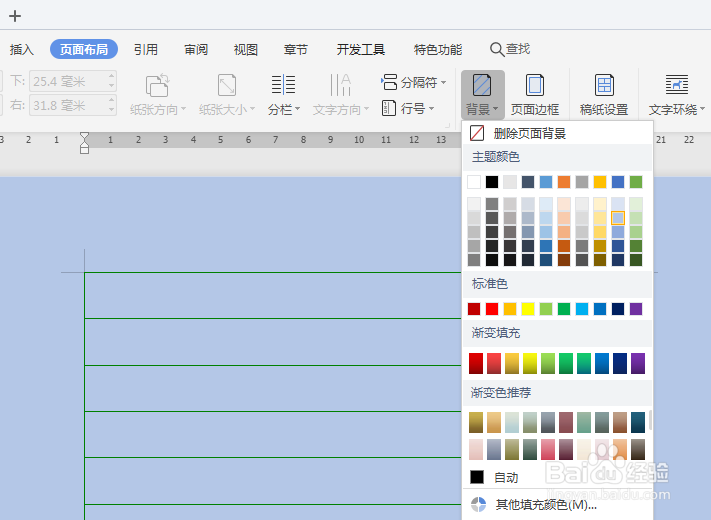Expand the paper orientation dropdown arrow
Image resolution: width=711 pixels, height=520 pixels.
click(184, 109)
